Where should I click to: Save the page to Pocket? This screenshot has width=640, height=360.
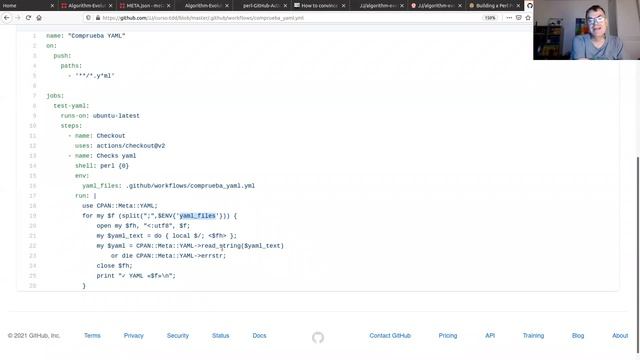(x=518, y=18)
